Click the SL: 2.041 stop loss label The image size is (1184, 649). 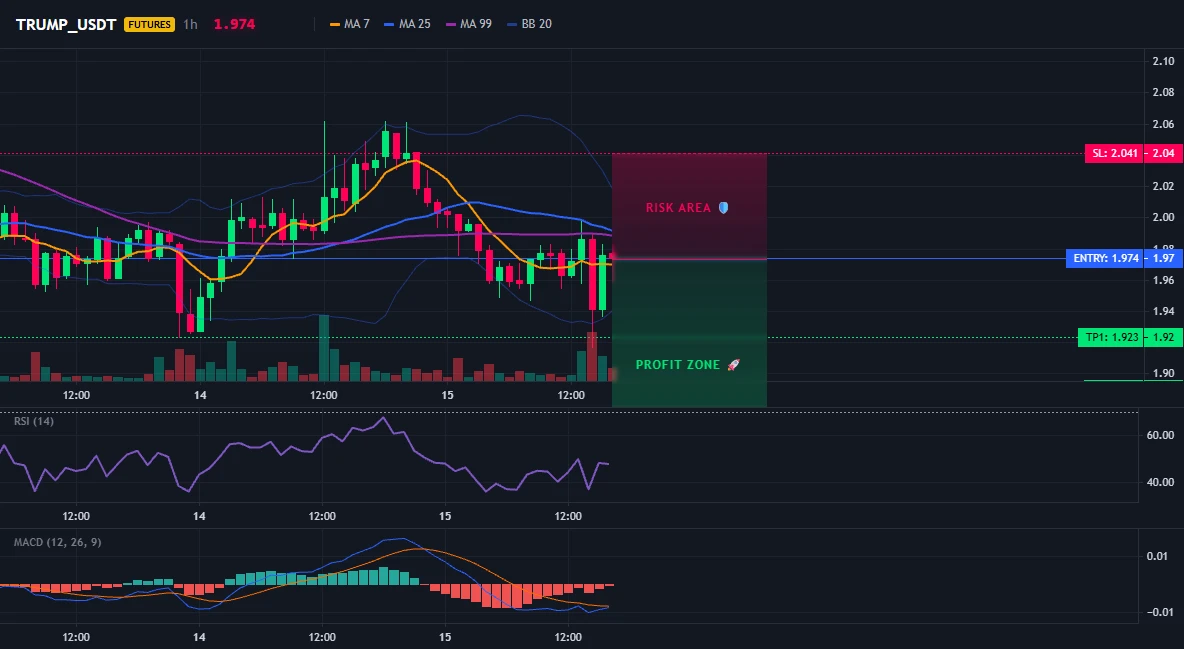coord(1114,153)
